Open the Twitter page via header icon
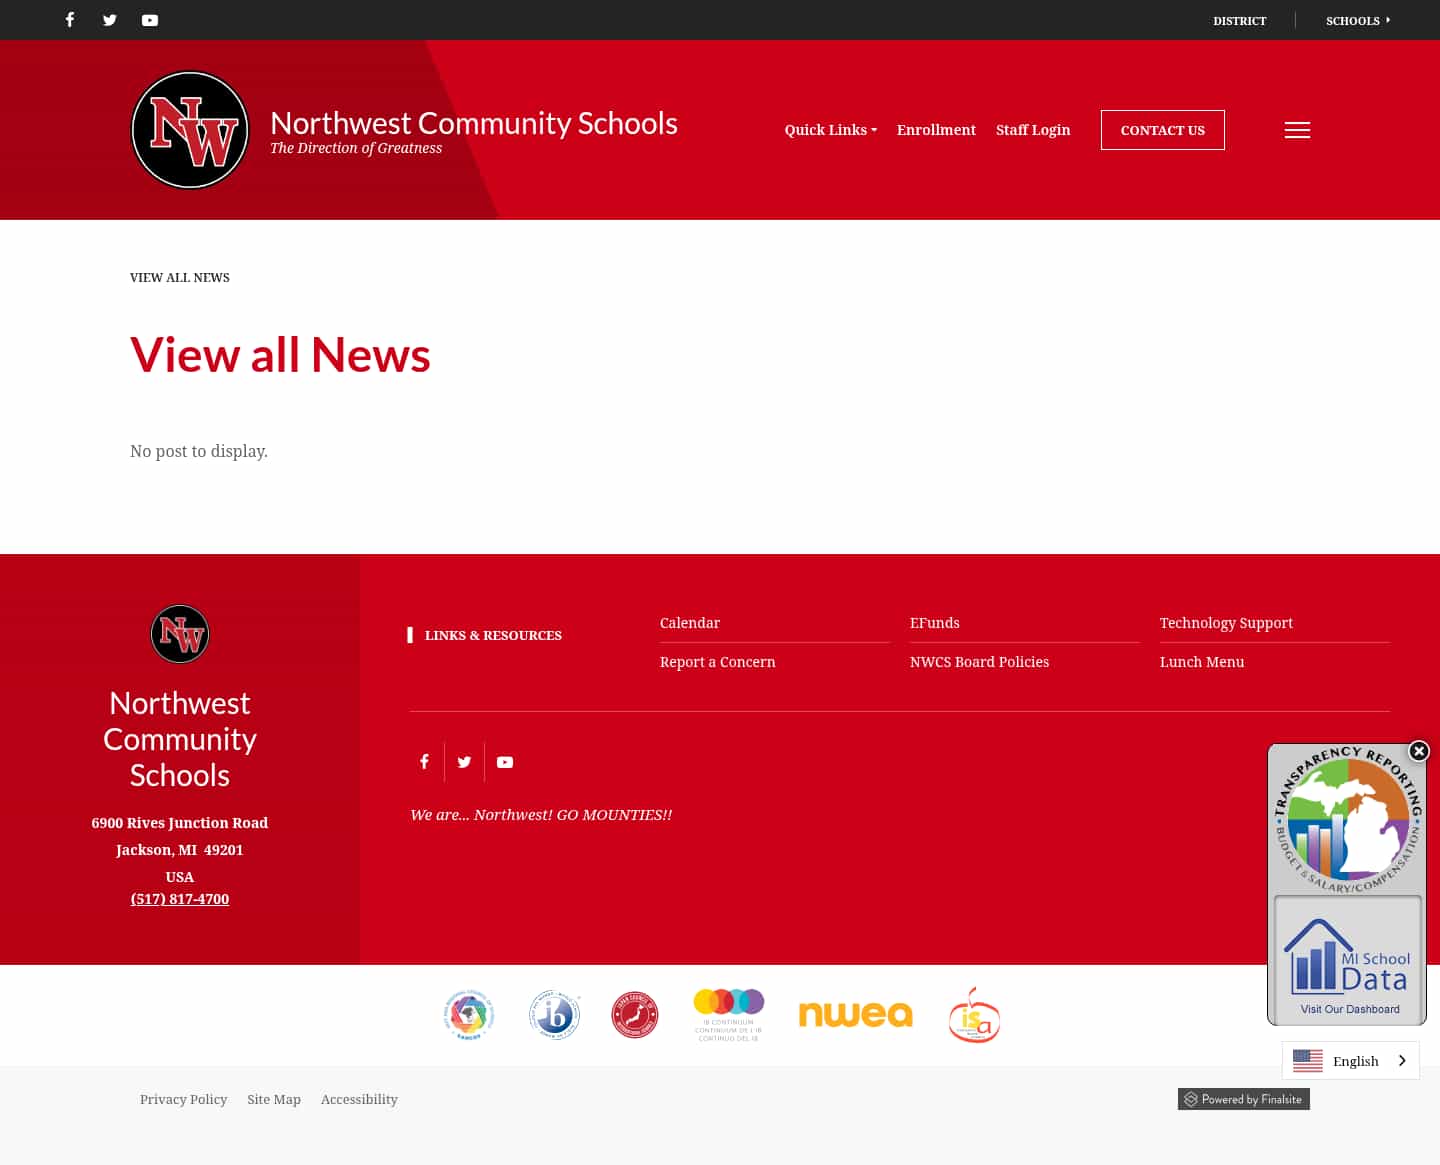This screenshot has width=1440, height=1165. point(109,20)
